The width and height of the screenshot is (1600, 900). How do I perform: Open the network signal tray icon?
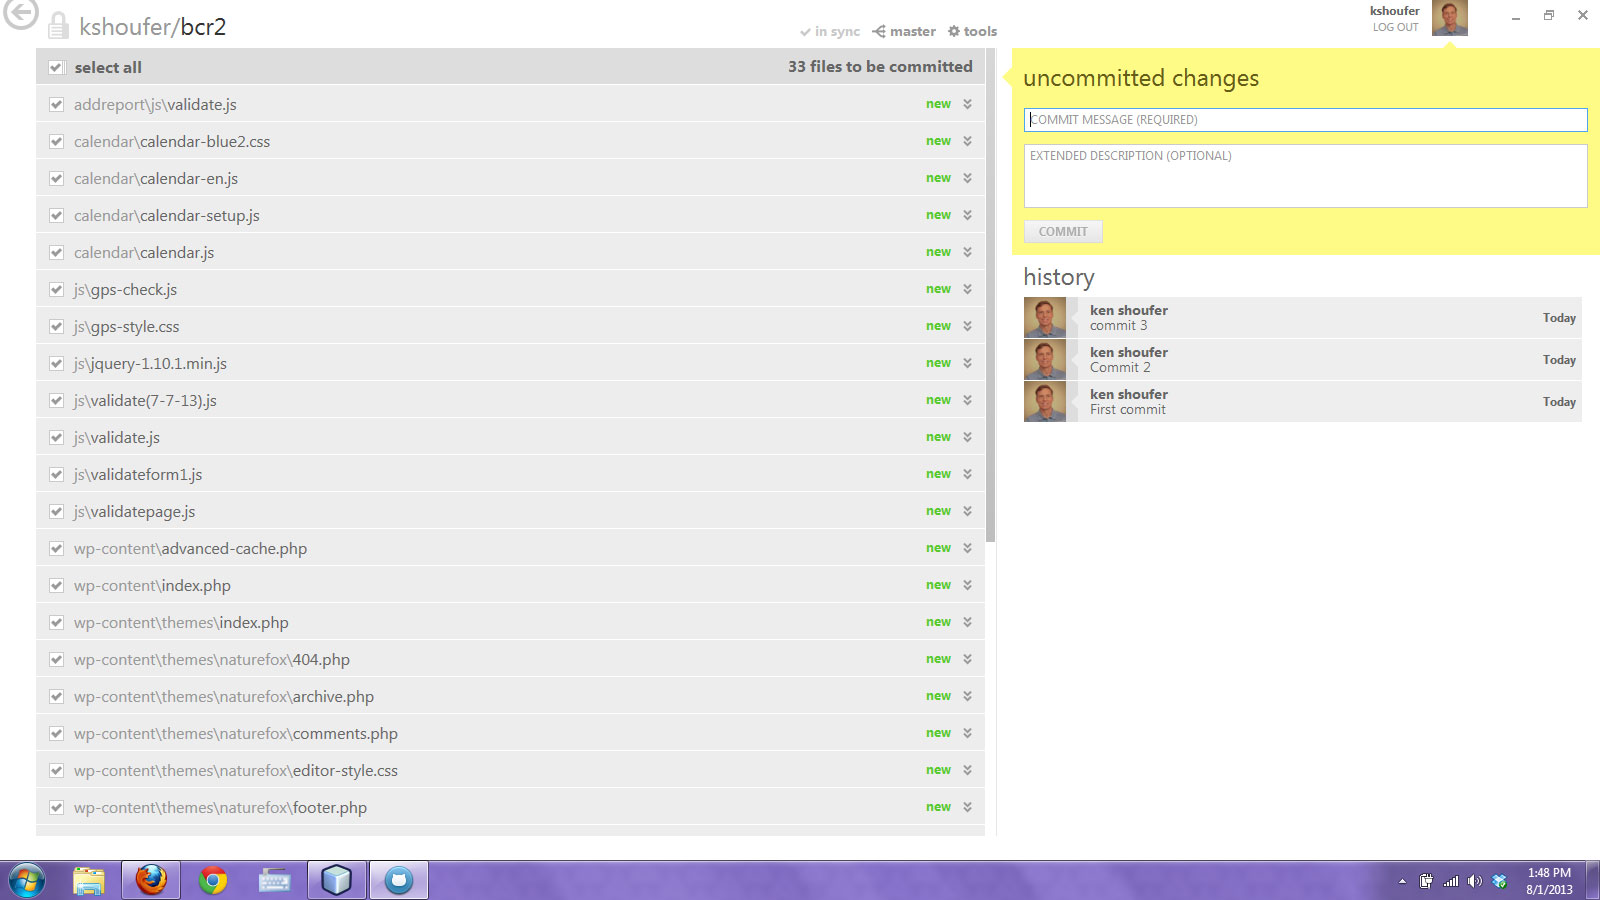coord(1451,881)
